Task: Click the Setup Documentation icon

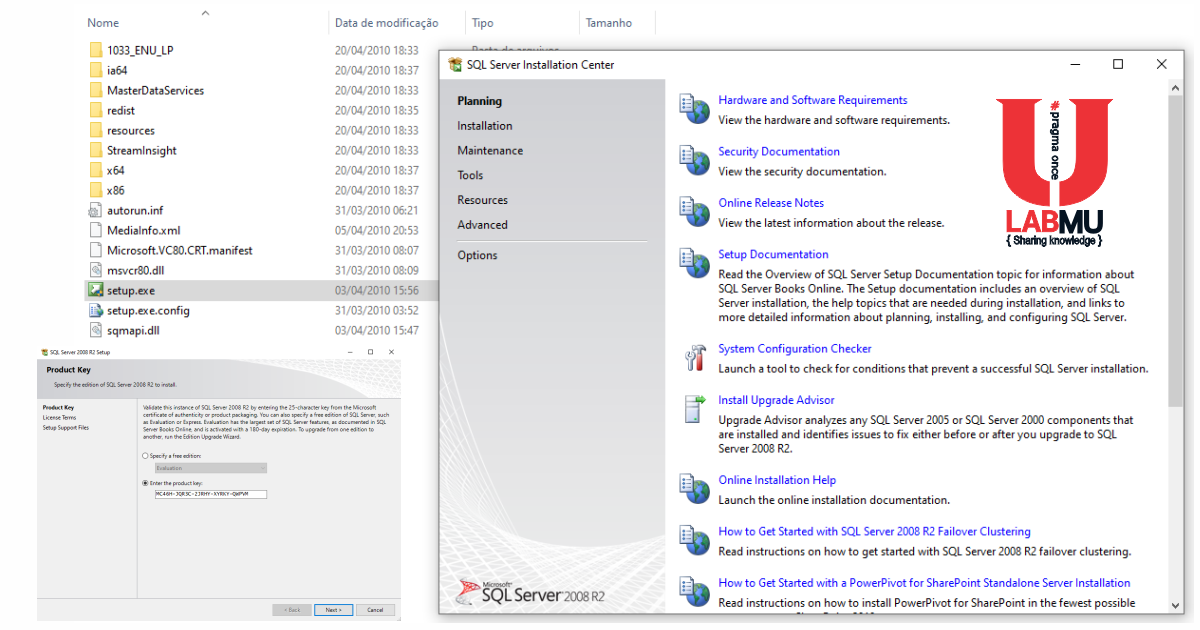Action: click(694, 263)
